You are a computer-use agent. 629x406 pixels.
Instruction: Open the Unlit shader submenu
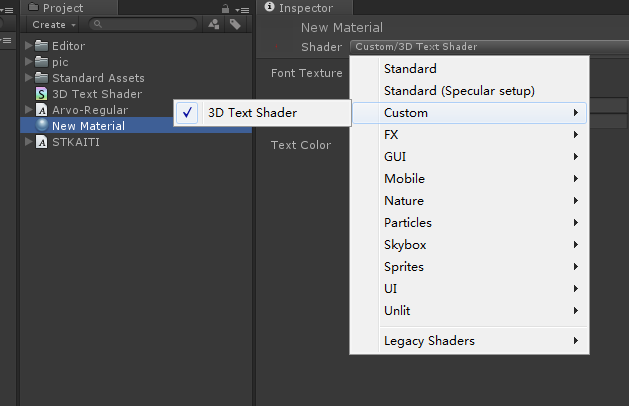click(x=469, y=311)
